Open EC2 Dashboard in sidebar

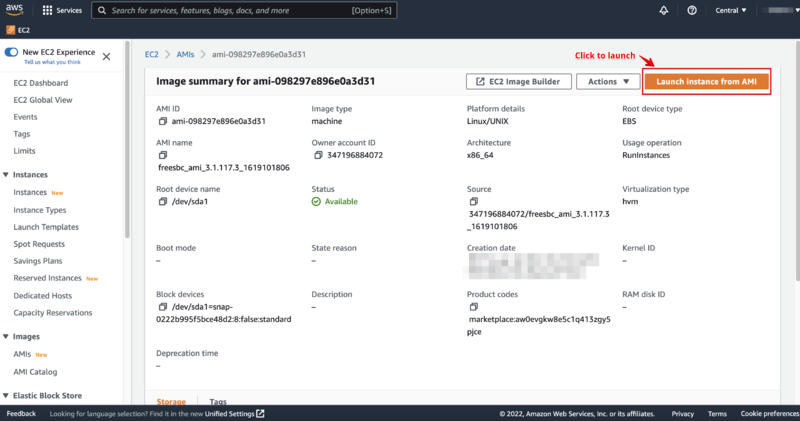[x=41, y=83]
